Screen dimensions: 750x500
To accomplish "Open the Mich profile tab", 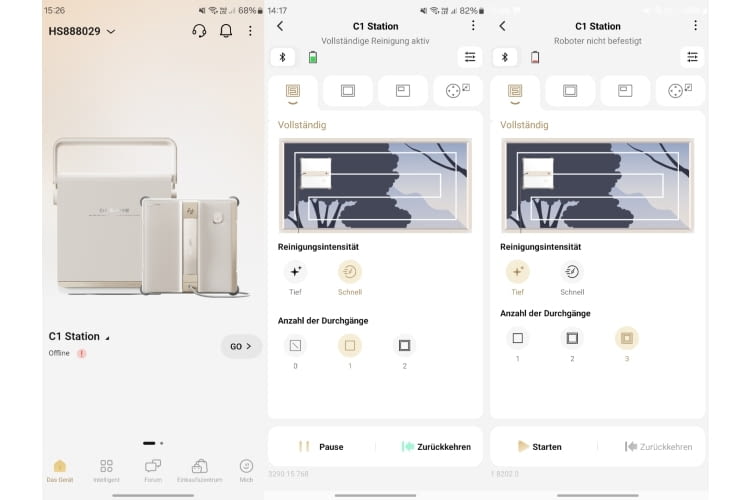I will pos(246,471).
